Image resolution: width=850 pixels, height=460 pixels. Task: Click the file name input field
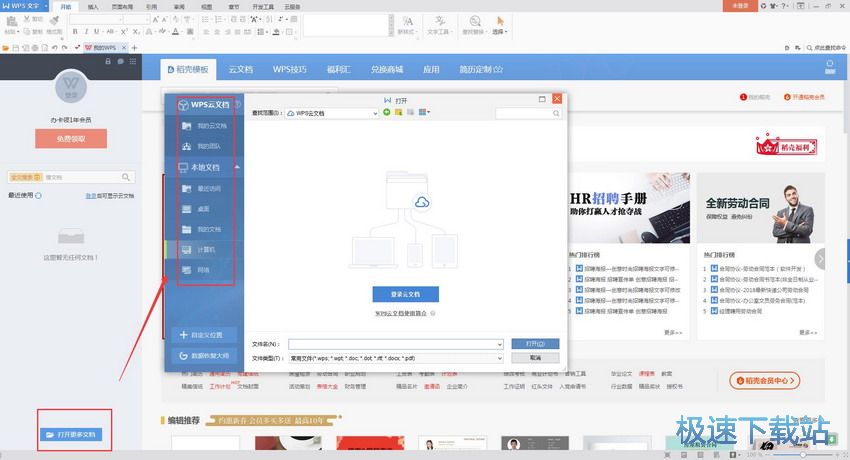396,344
